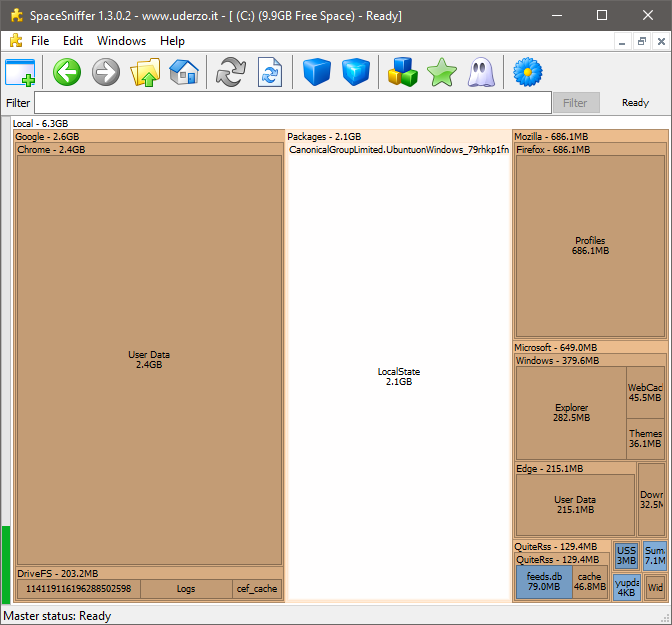Select the small Wid folder block

[x=655, y=587]
